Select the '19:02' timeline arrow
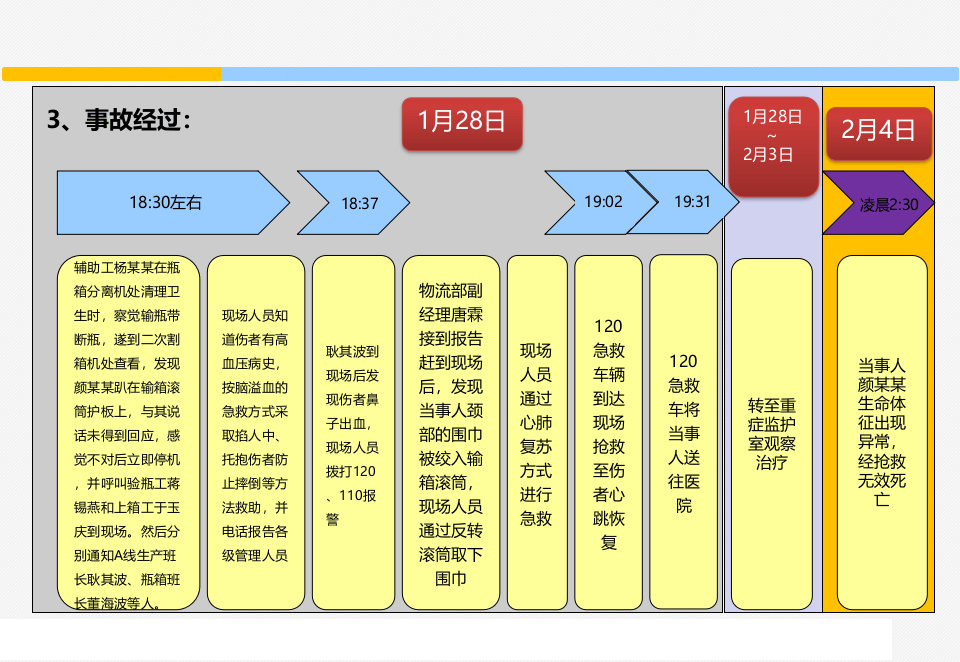Viewport: 960px width, 662px height. pyautogui.click(x=600, y=203)
